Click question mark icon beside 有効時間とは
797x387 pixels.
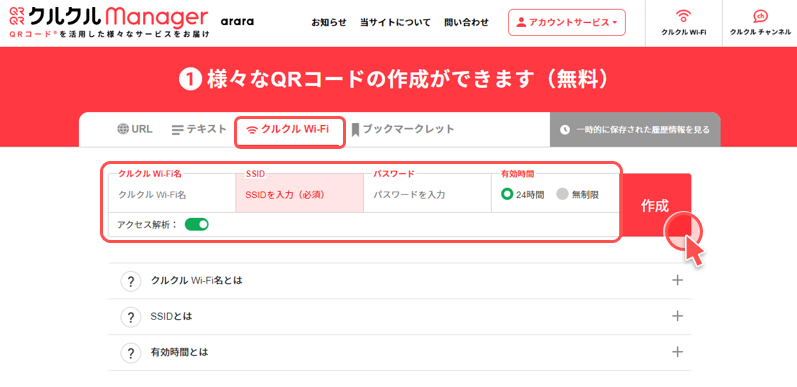131,352
